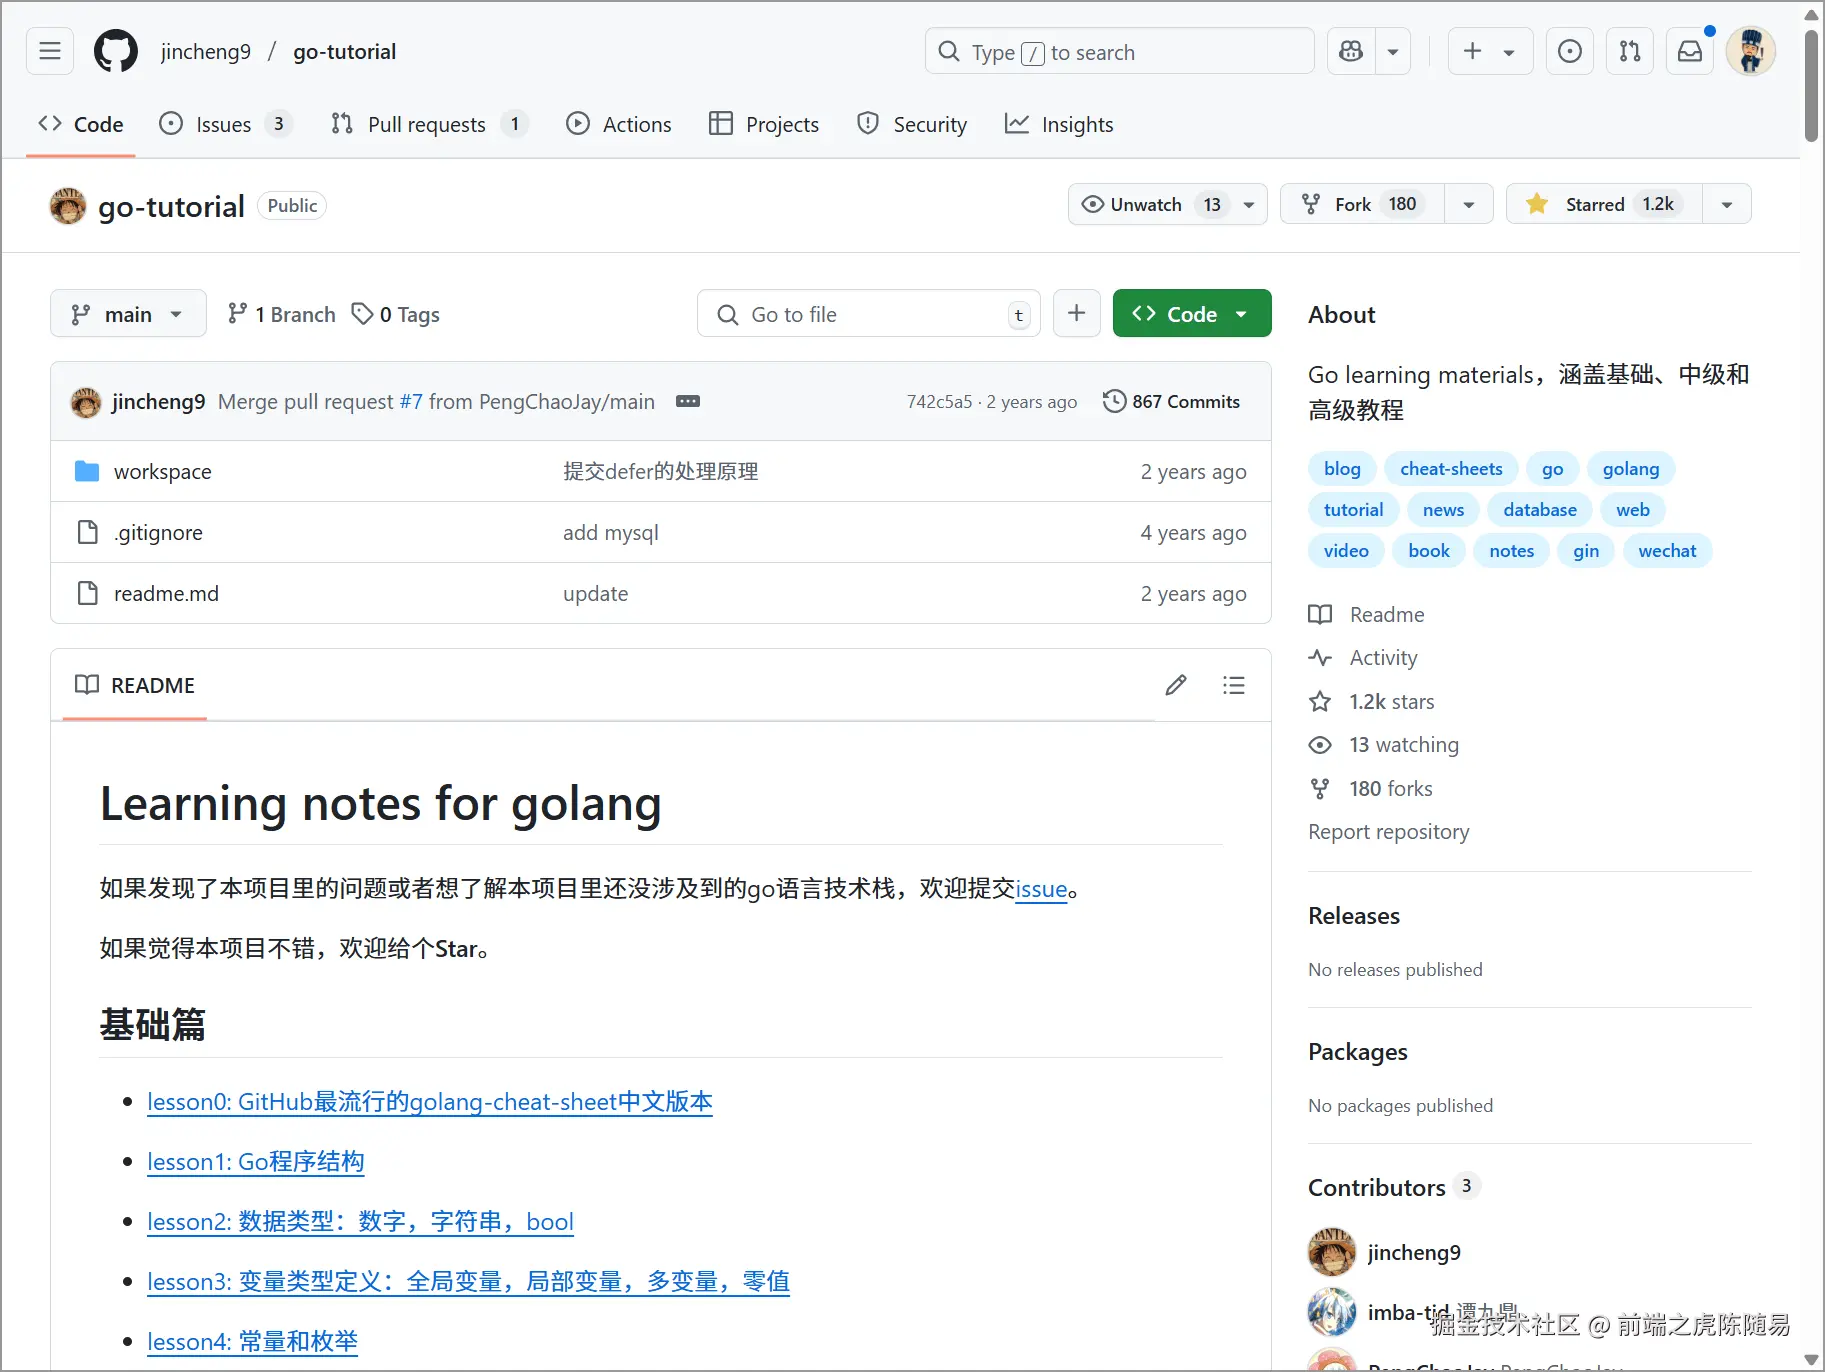Open the 867 Commits history
The image size is (1825, 1372).
tap(1172, 401)
